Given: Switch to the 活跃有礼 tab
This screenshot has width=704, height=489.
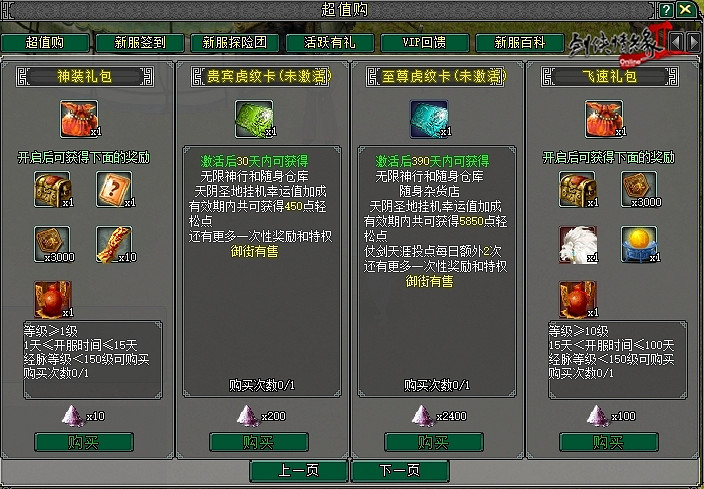Looking at the screenshot, I should (x=330, y=43).
